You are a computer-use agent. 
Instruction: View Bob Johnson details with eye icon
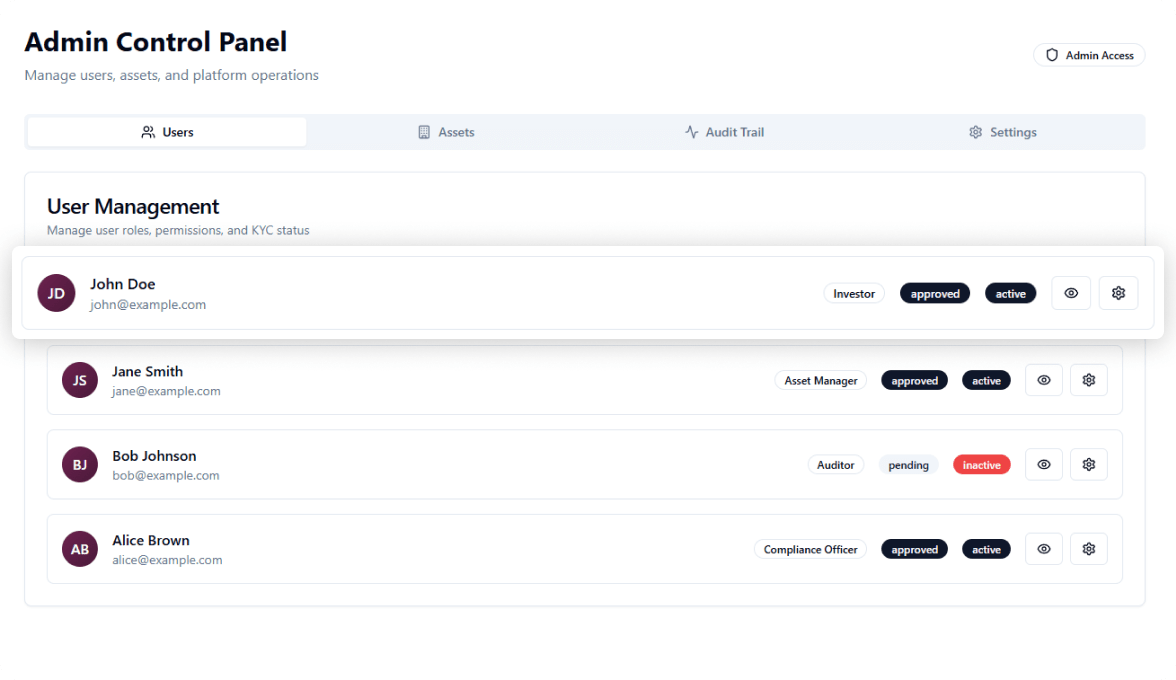tap(1044, 464)
